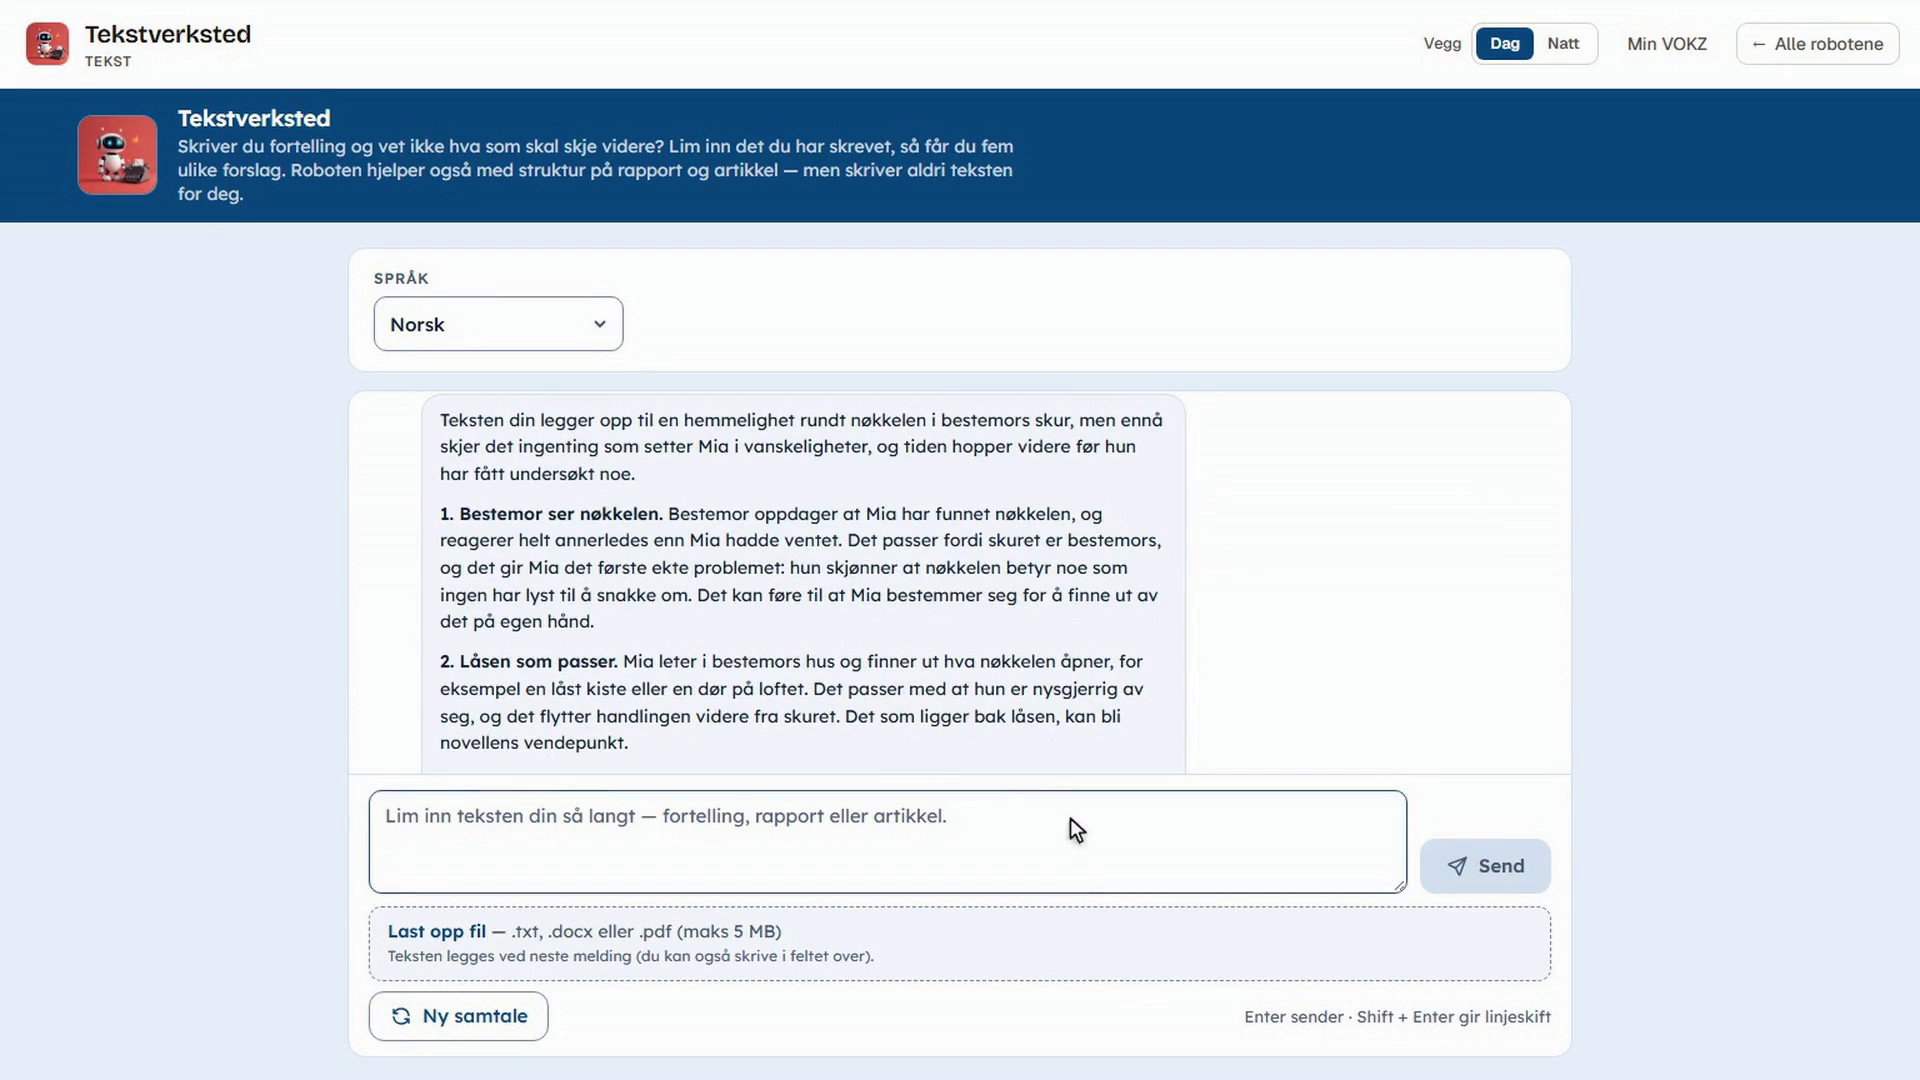Send the message with Send button
Image resolution: width=1920 pixels, height=1080 pixels.
pos(1485,866)
